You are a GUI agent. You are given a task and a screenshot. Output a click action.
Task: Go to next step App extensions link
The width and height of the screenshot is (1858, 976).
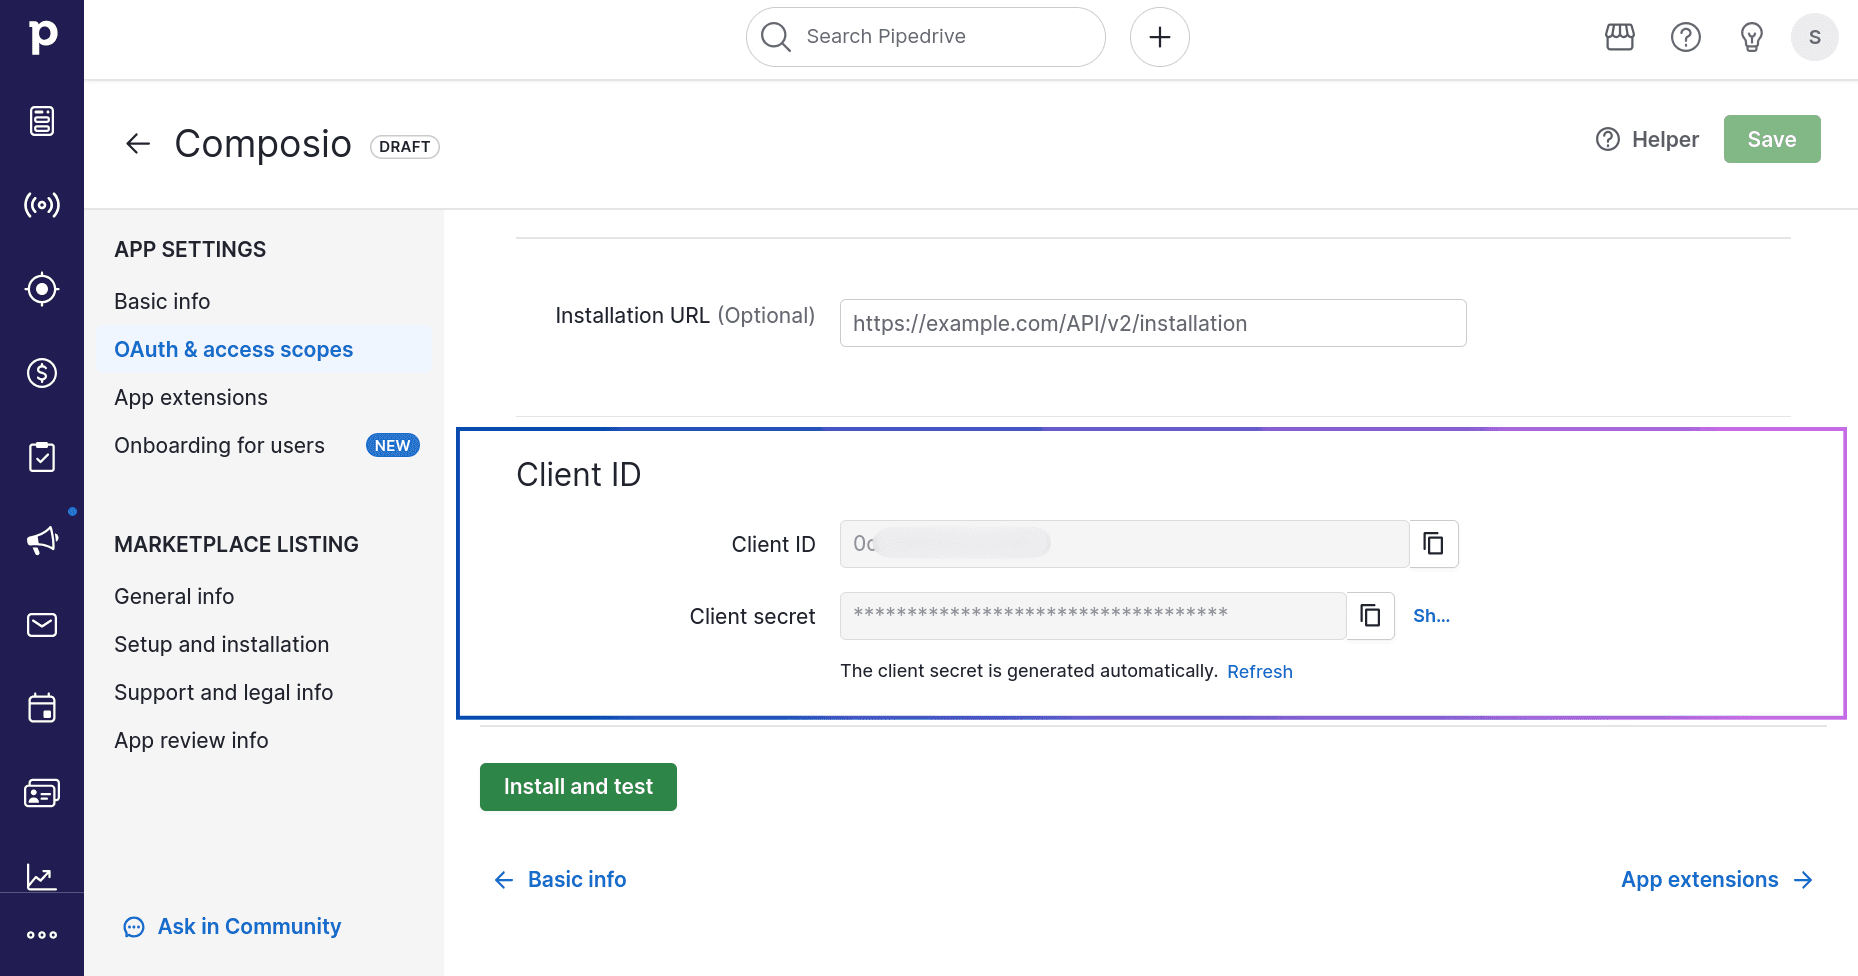(x=1717, y=880)
